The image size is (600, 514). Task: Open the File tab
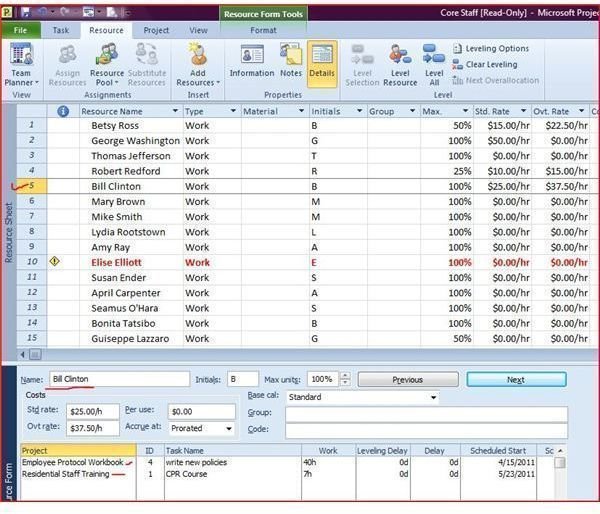coord(21,30)
